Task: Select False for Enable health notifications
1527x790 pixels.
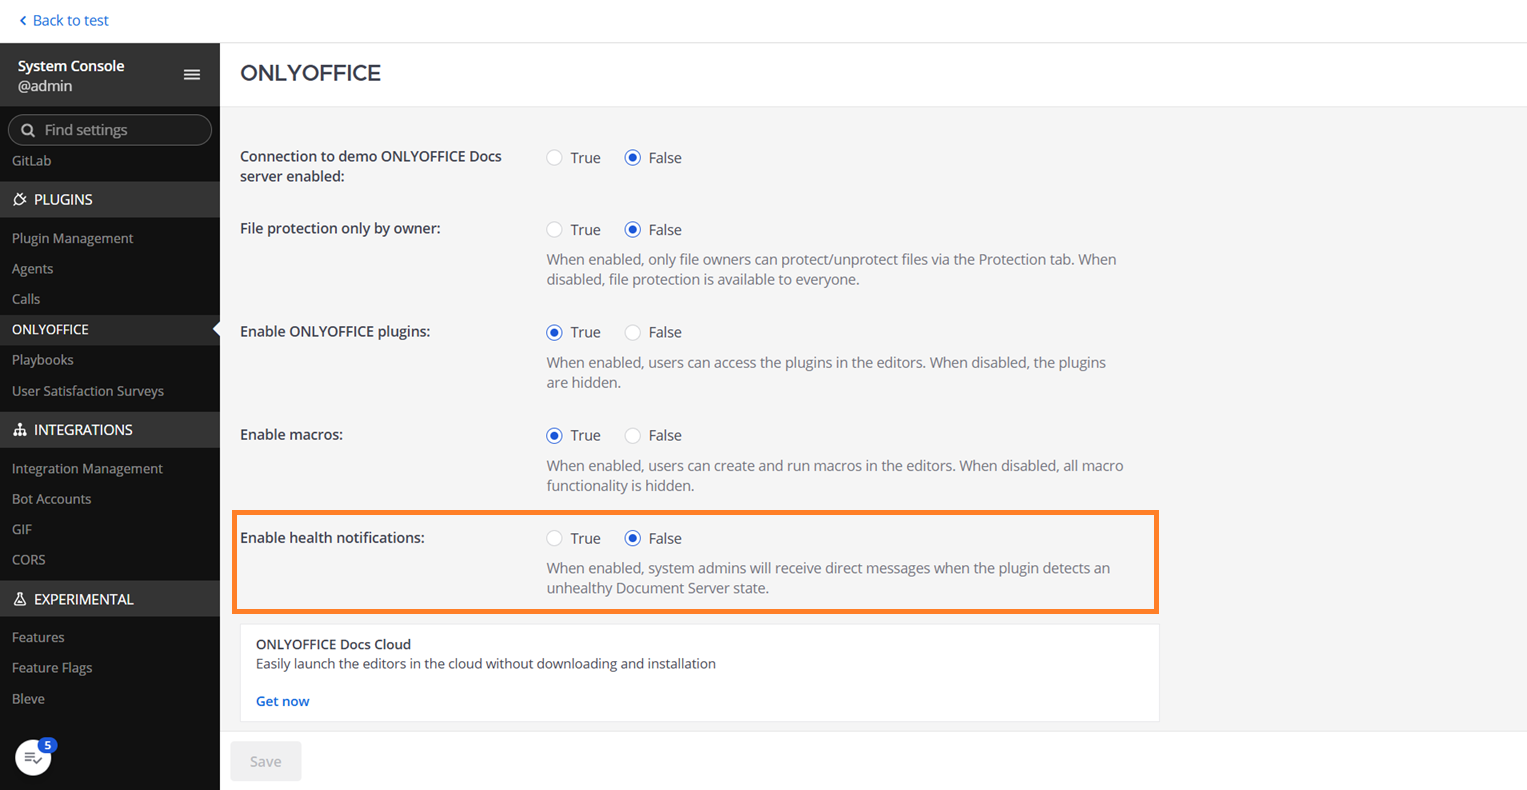Action: [632, 539]
